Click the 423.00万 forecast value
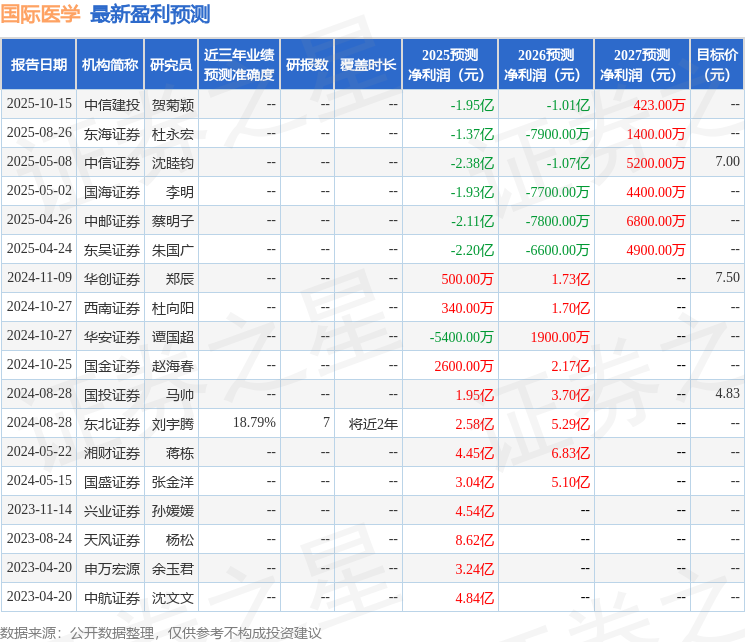The height and width of the screenshot is (642, 745). point(659,105)
